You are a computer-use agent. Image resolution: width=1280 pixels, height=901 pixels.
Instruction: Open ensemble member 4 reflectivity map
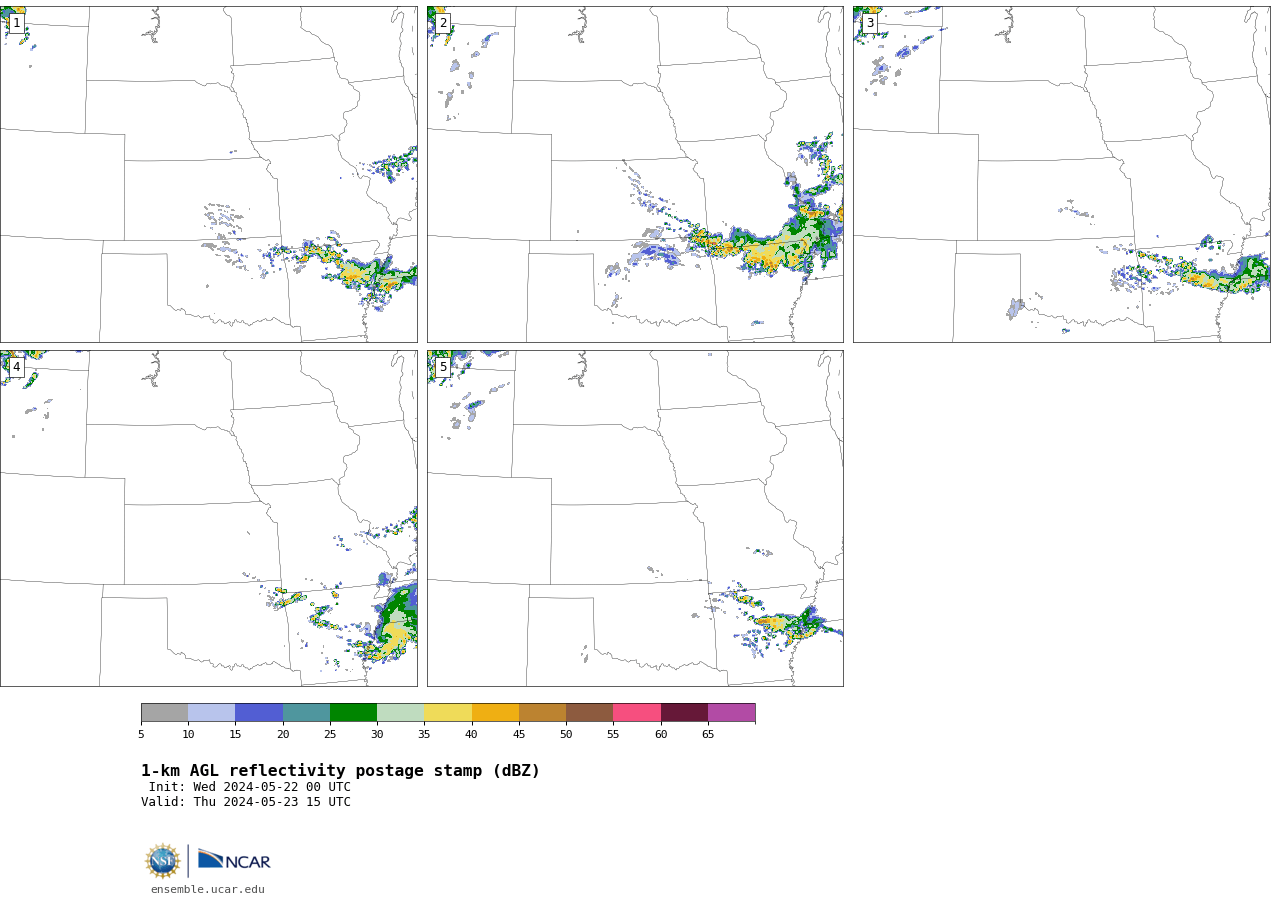tap(209, 518)
